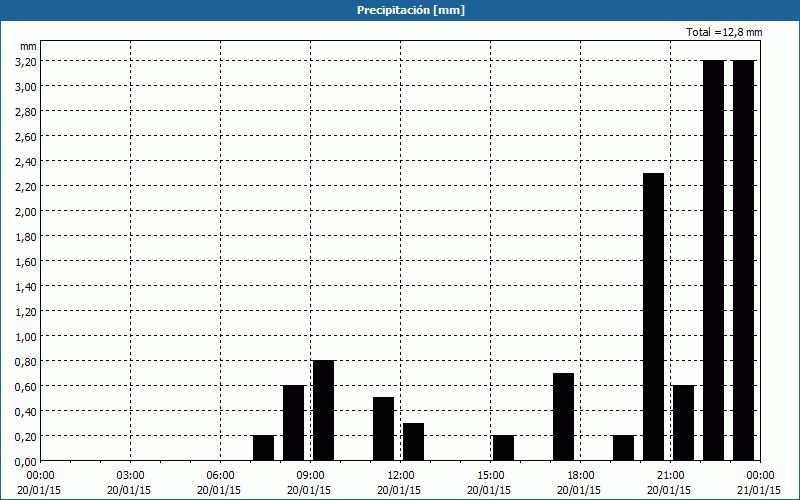This screenshot has height=500, width=800.
Task: Select the 0,20 mm bar right after 15:00
Action: (504, 448)
